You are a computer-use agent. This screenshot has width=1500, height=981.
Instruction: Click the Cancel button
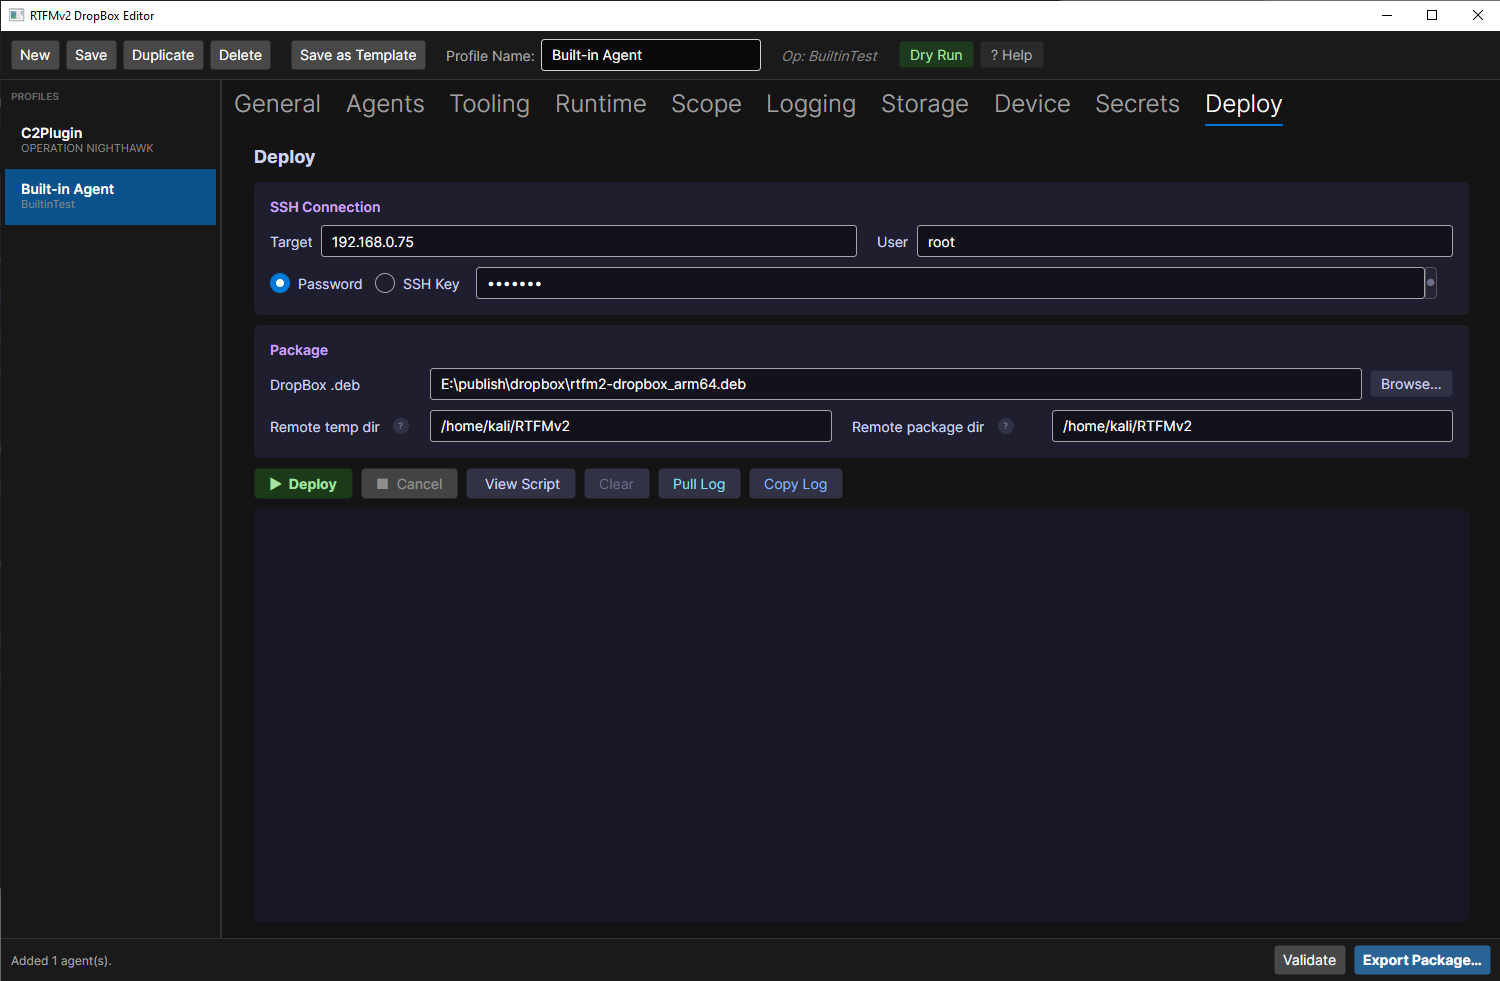[409, 484]
